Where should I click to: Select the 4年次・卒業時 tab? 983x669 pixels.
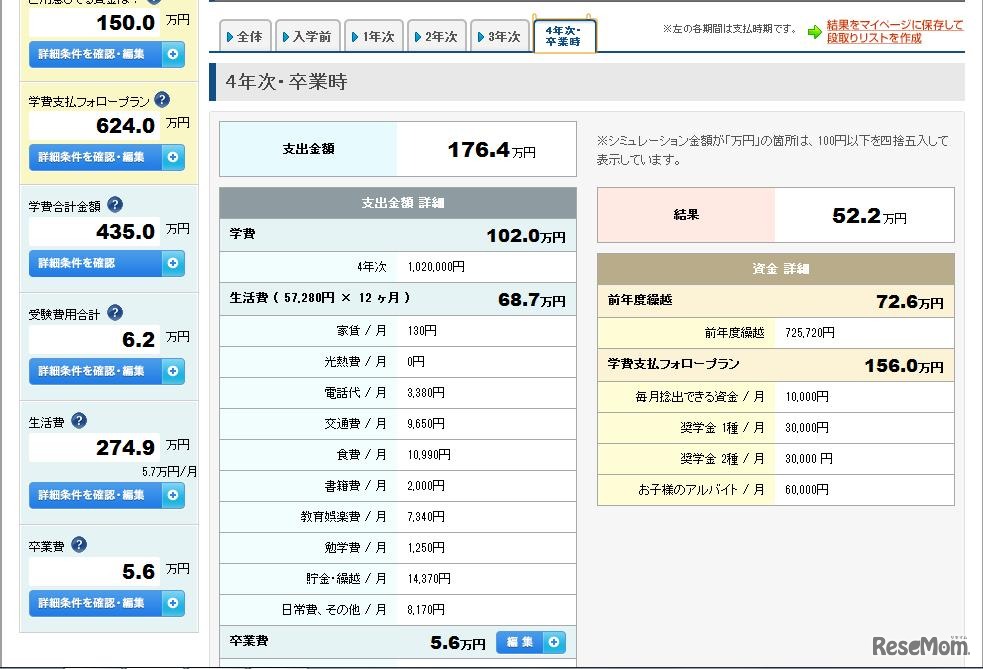pyautogui.click(x=565, y=37)
